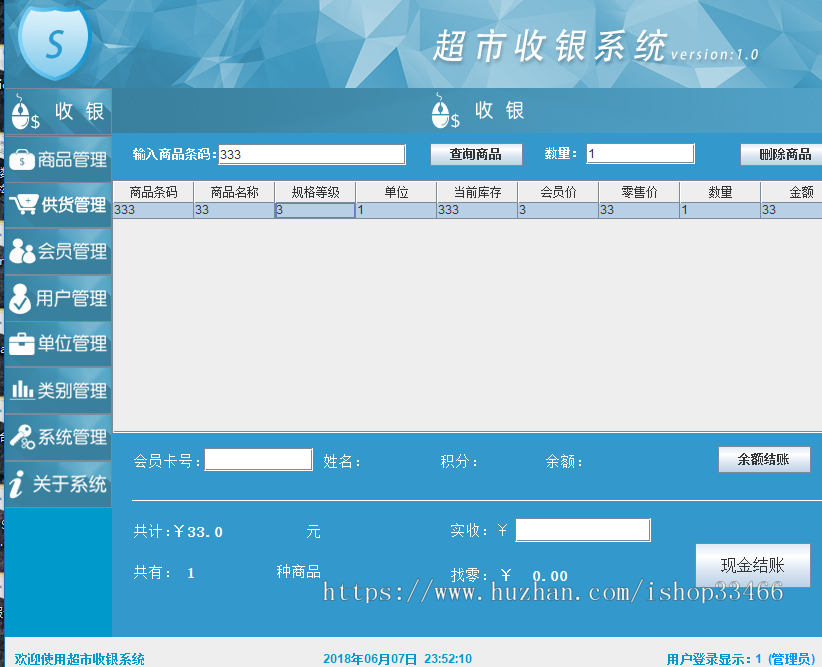
Task: Select the 供货管理 shopping cart icon
Action: pos(23,204)
